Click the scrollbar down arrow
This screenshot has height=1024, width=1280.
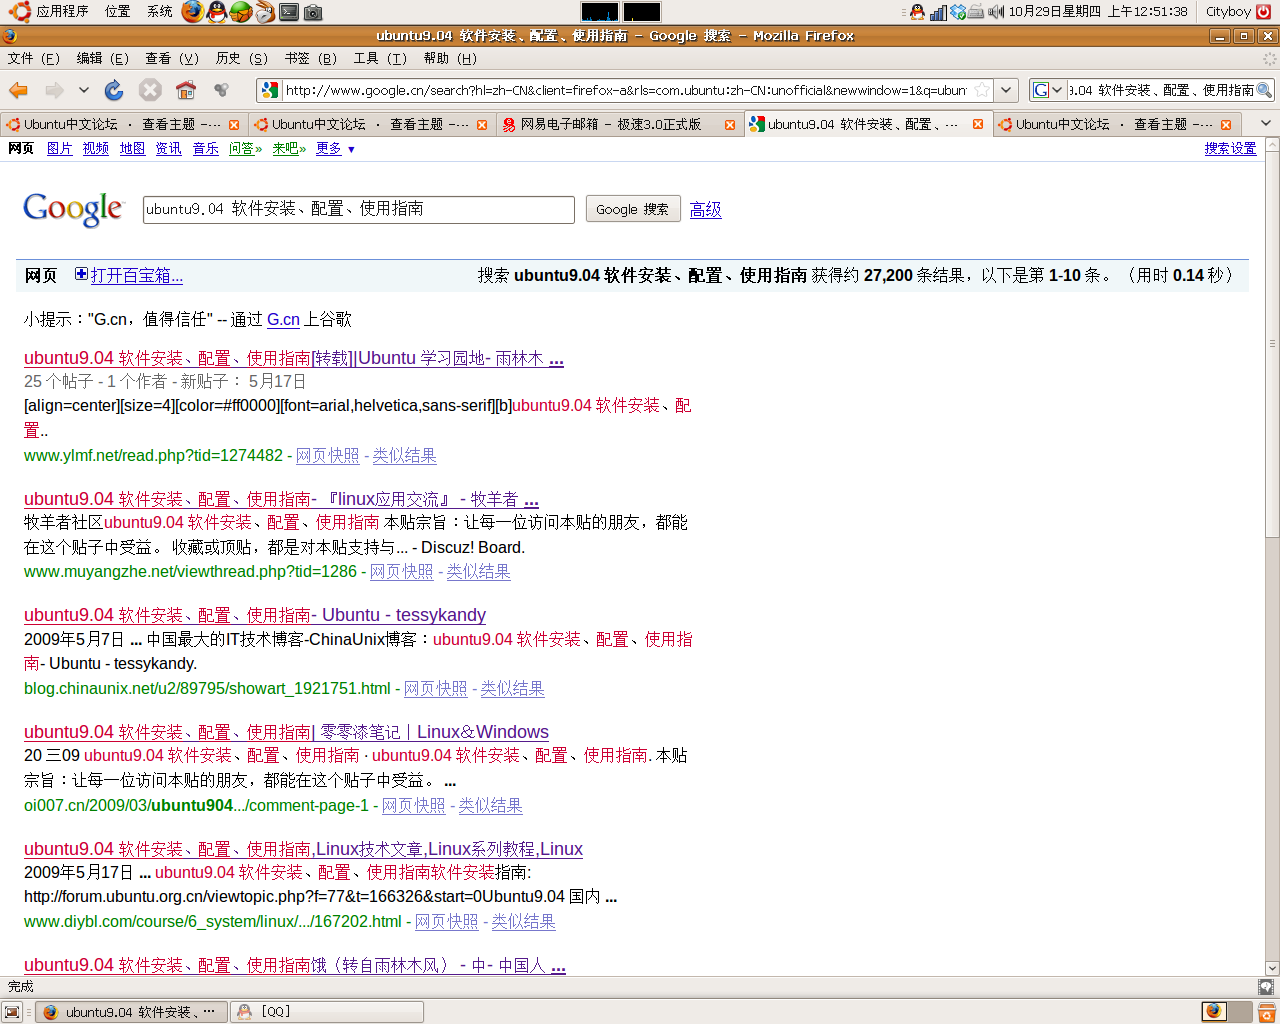[1272, 968]
